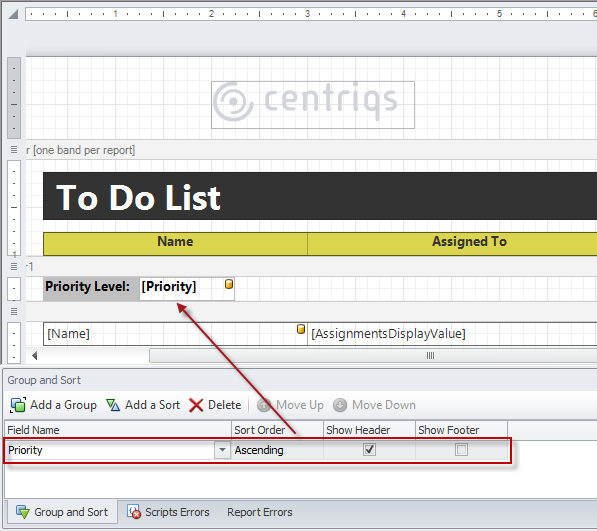597x531 pixels.
Task: Click the Add a Sort icon
Action: (113, 405)
